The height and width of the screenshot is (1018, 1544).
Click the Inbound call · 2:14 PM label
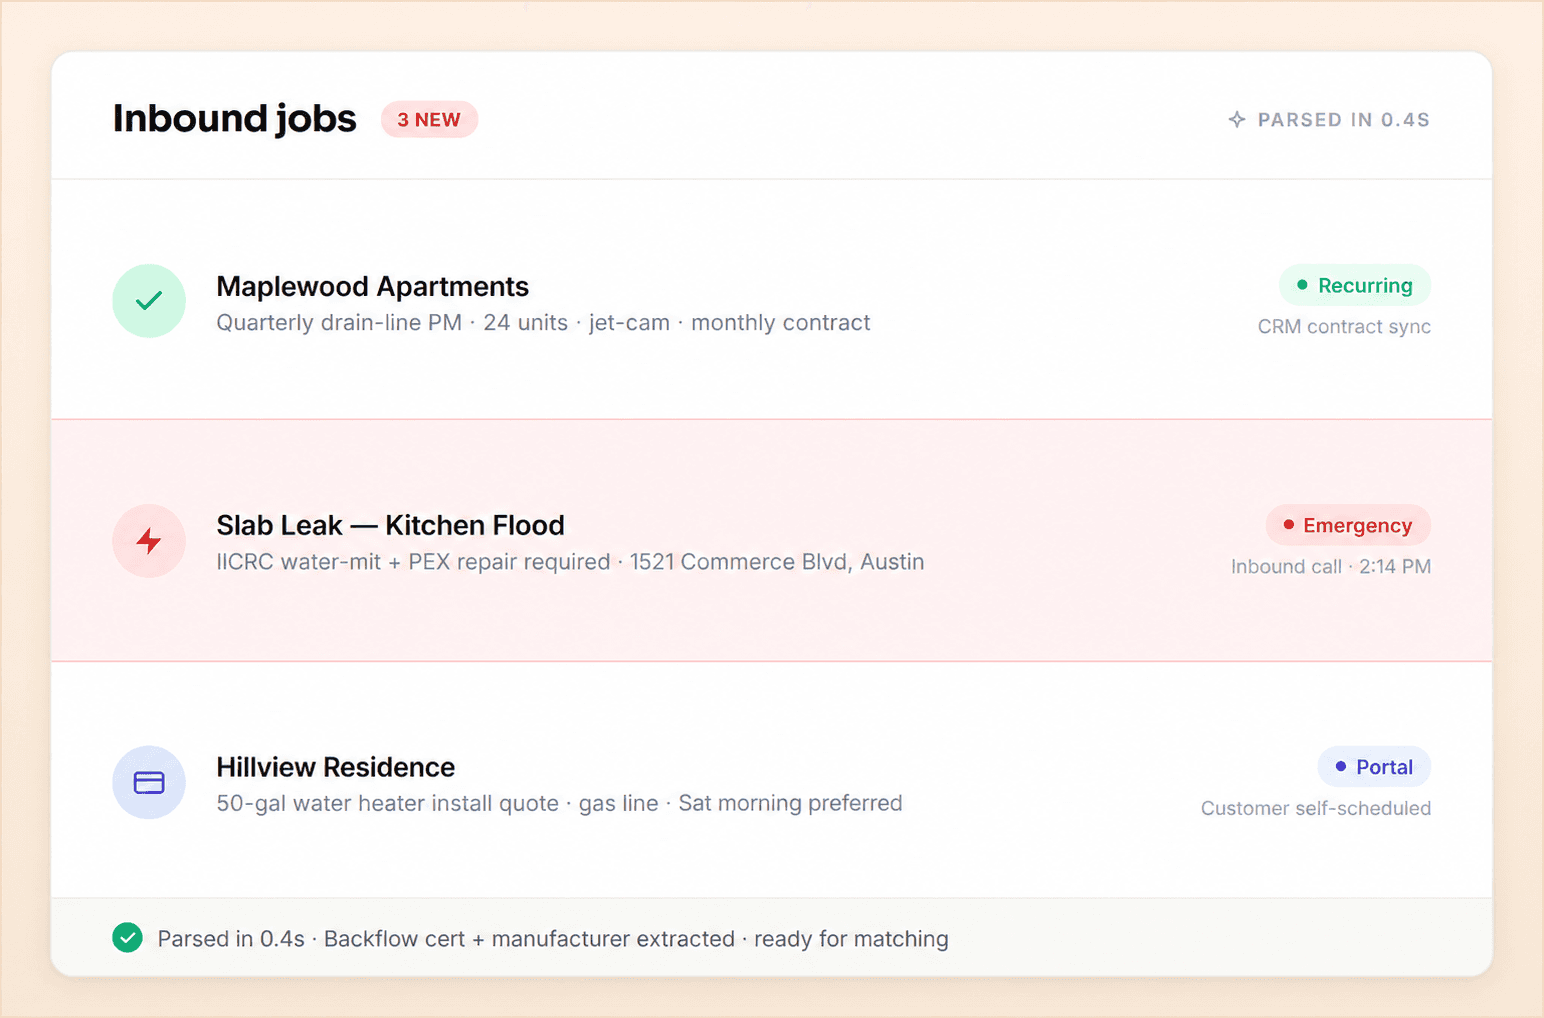pos(1331,567)
